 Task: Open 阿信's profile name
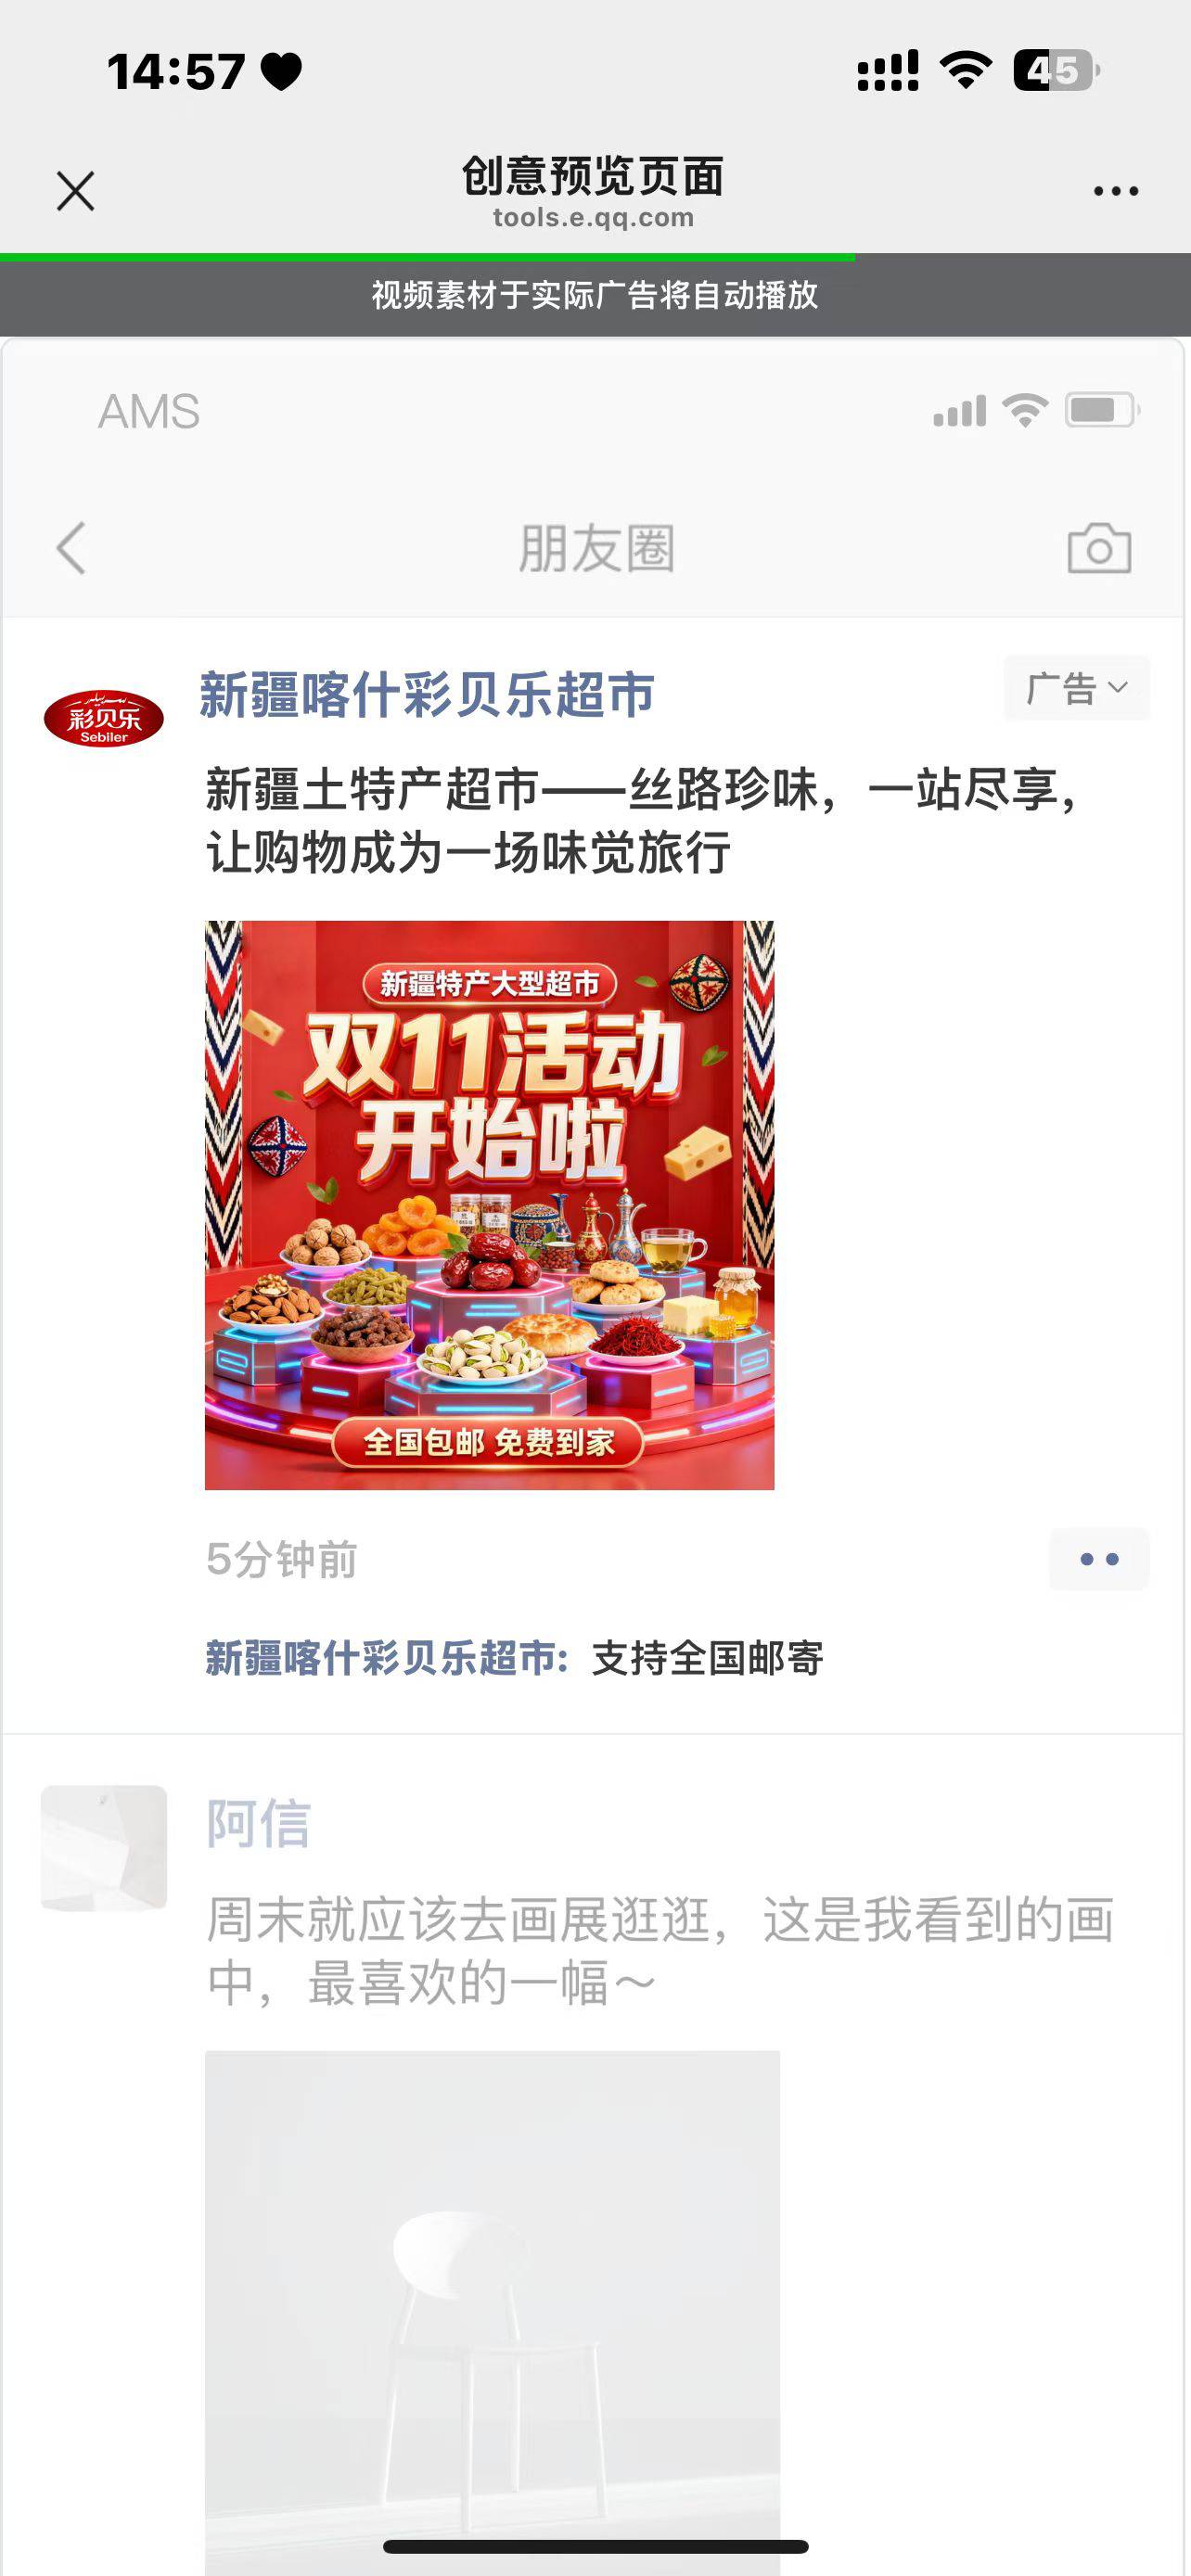259,1823
